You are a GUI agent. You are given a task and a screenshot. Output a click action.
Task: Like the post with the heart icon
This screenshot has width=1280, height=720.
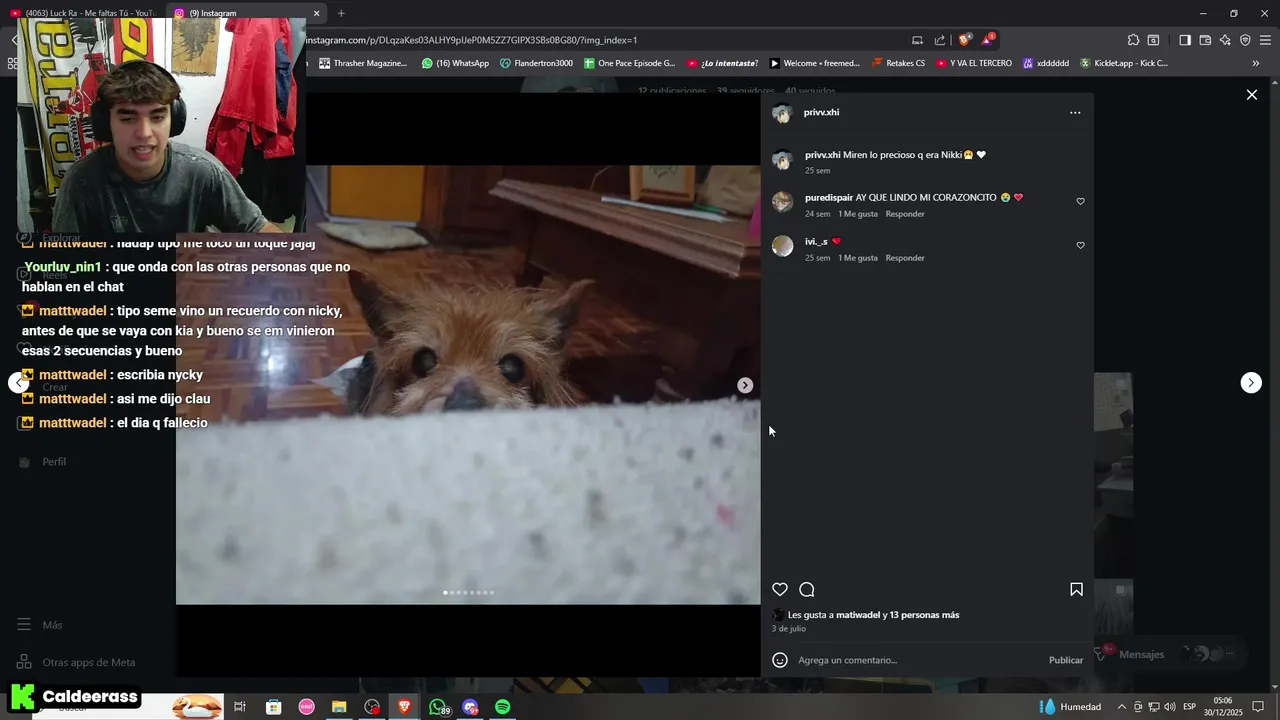pyautogui.click(x=780, y=590)
